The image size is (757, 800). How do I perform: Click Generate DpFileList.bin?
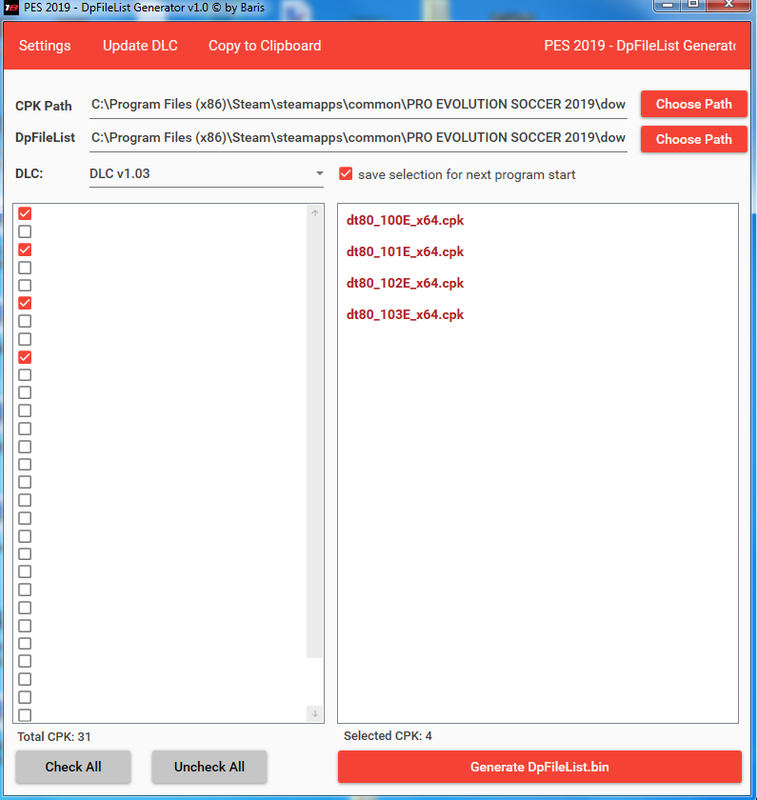tap(540, 766)
